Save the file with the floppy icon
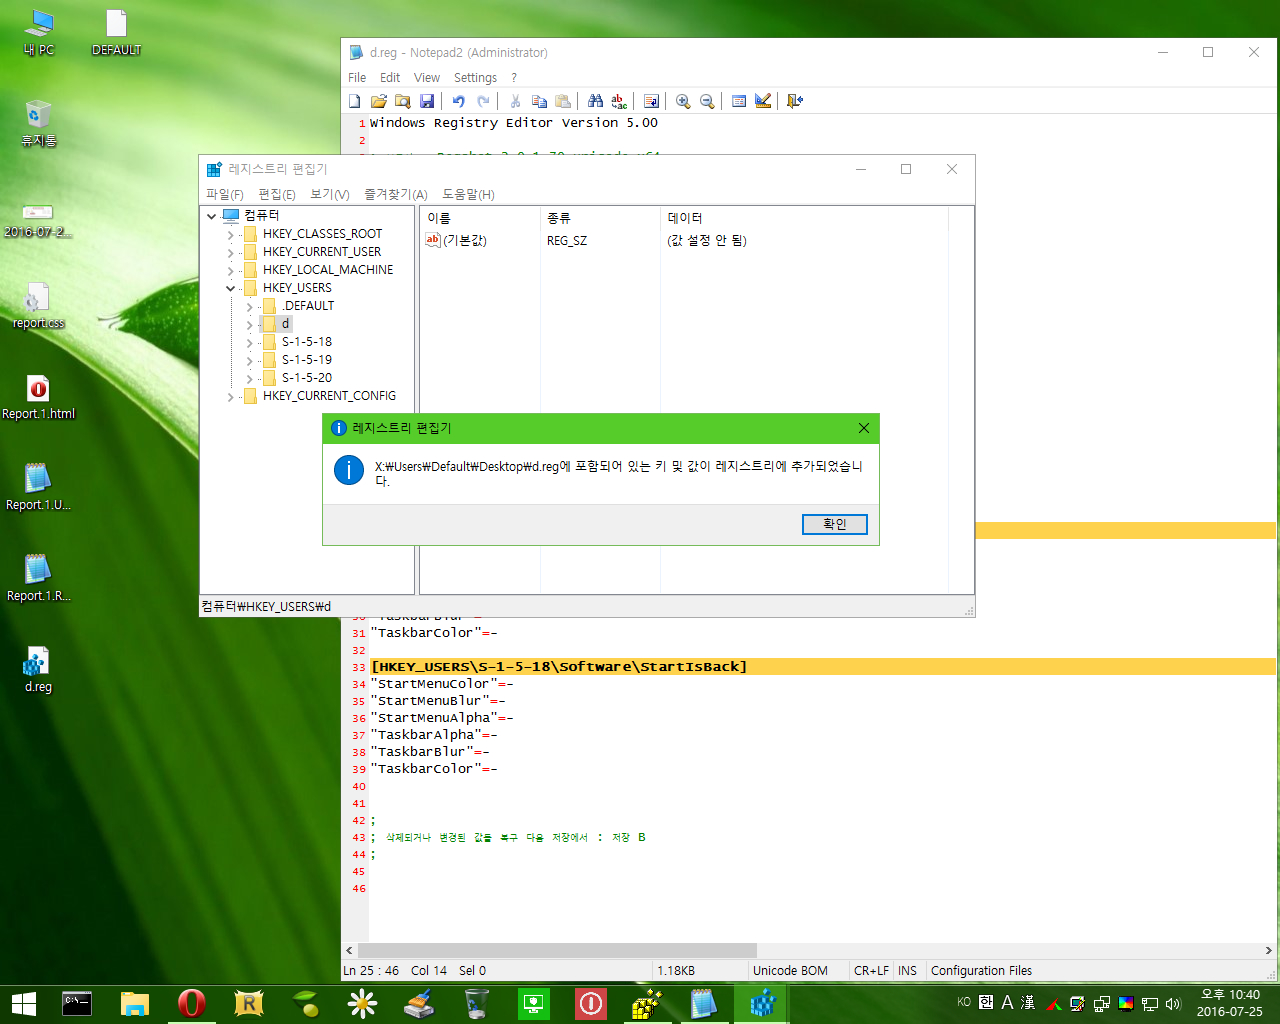The width and height of the screenshot is (1280, 1024). click(427, 101)
